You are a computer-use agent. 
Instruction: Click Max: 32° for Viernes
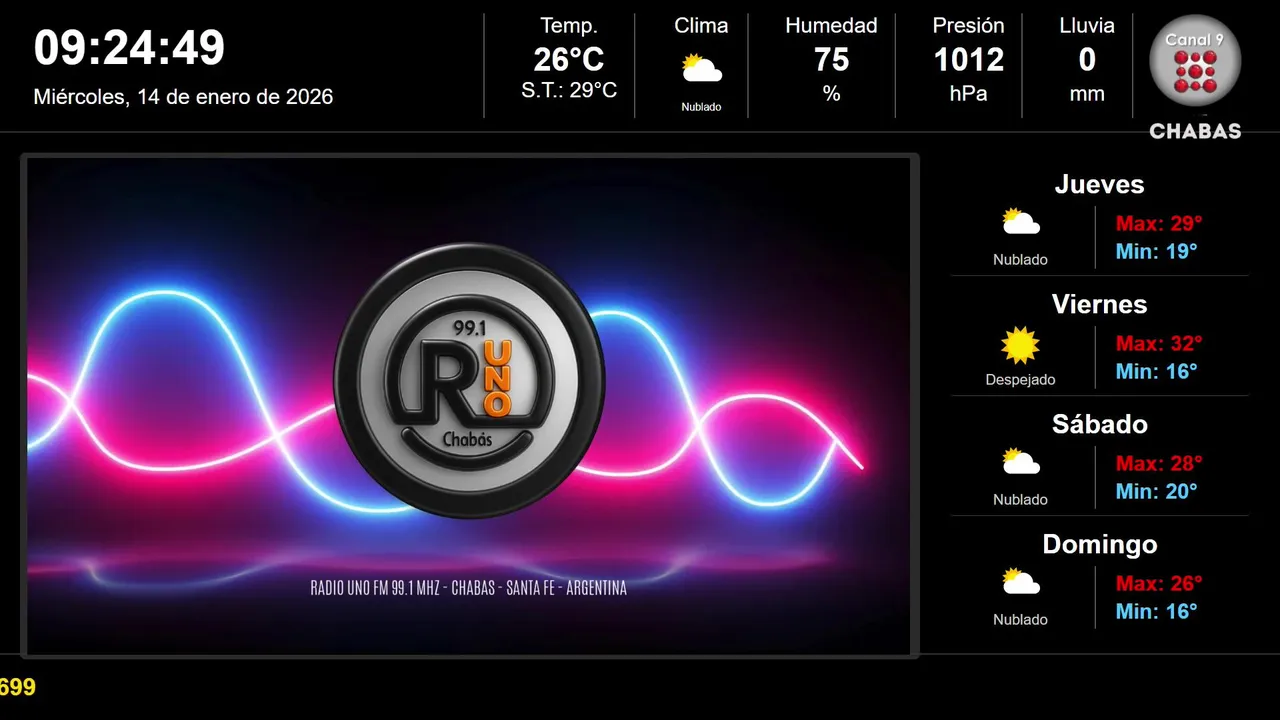(x=1159, y=343)
